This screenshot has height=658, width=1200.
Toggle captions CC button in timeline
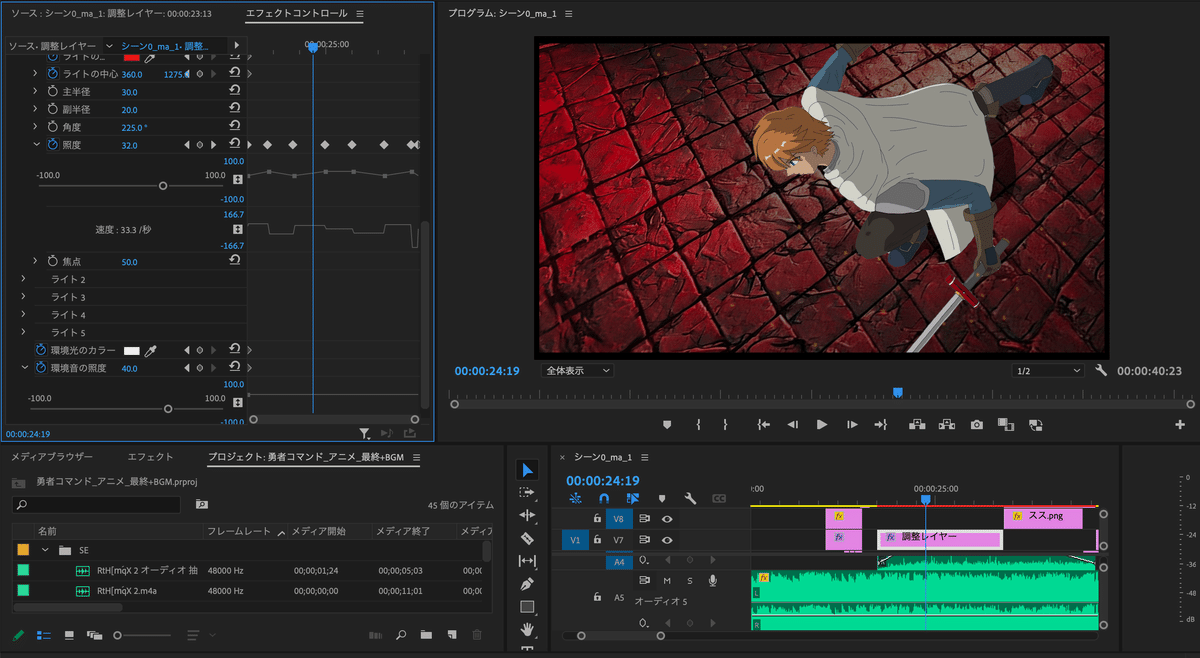point(719,498)
